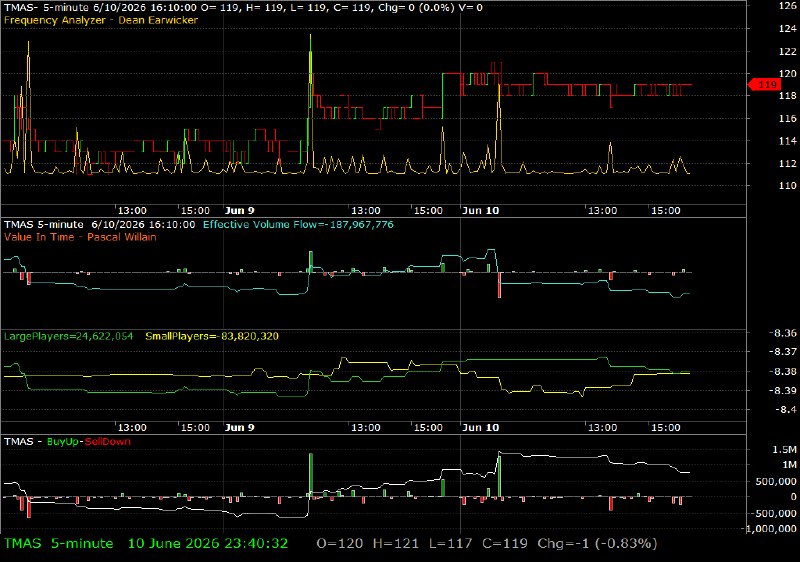Click the Jun 9 date marker on lower axis
This screenshot has height=562, width=800.
coord(239,427)
